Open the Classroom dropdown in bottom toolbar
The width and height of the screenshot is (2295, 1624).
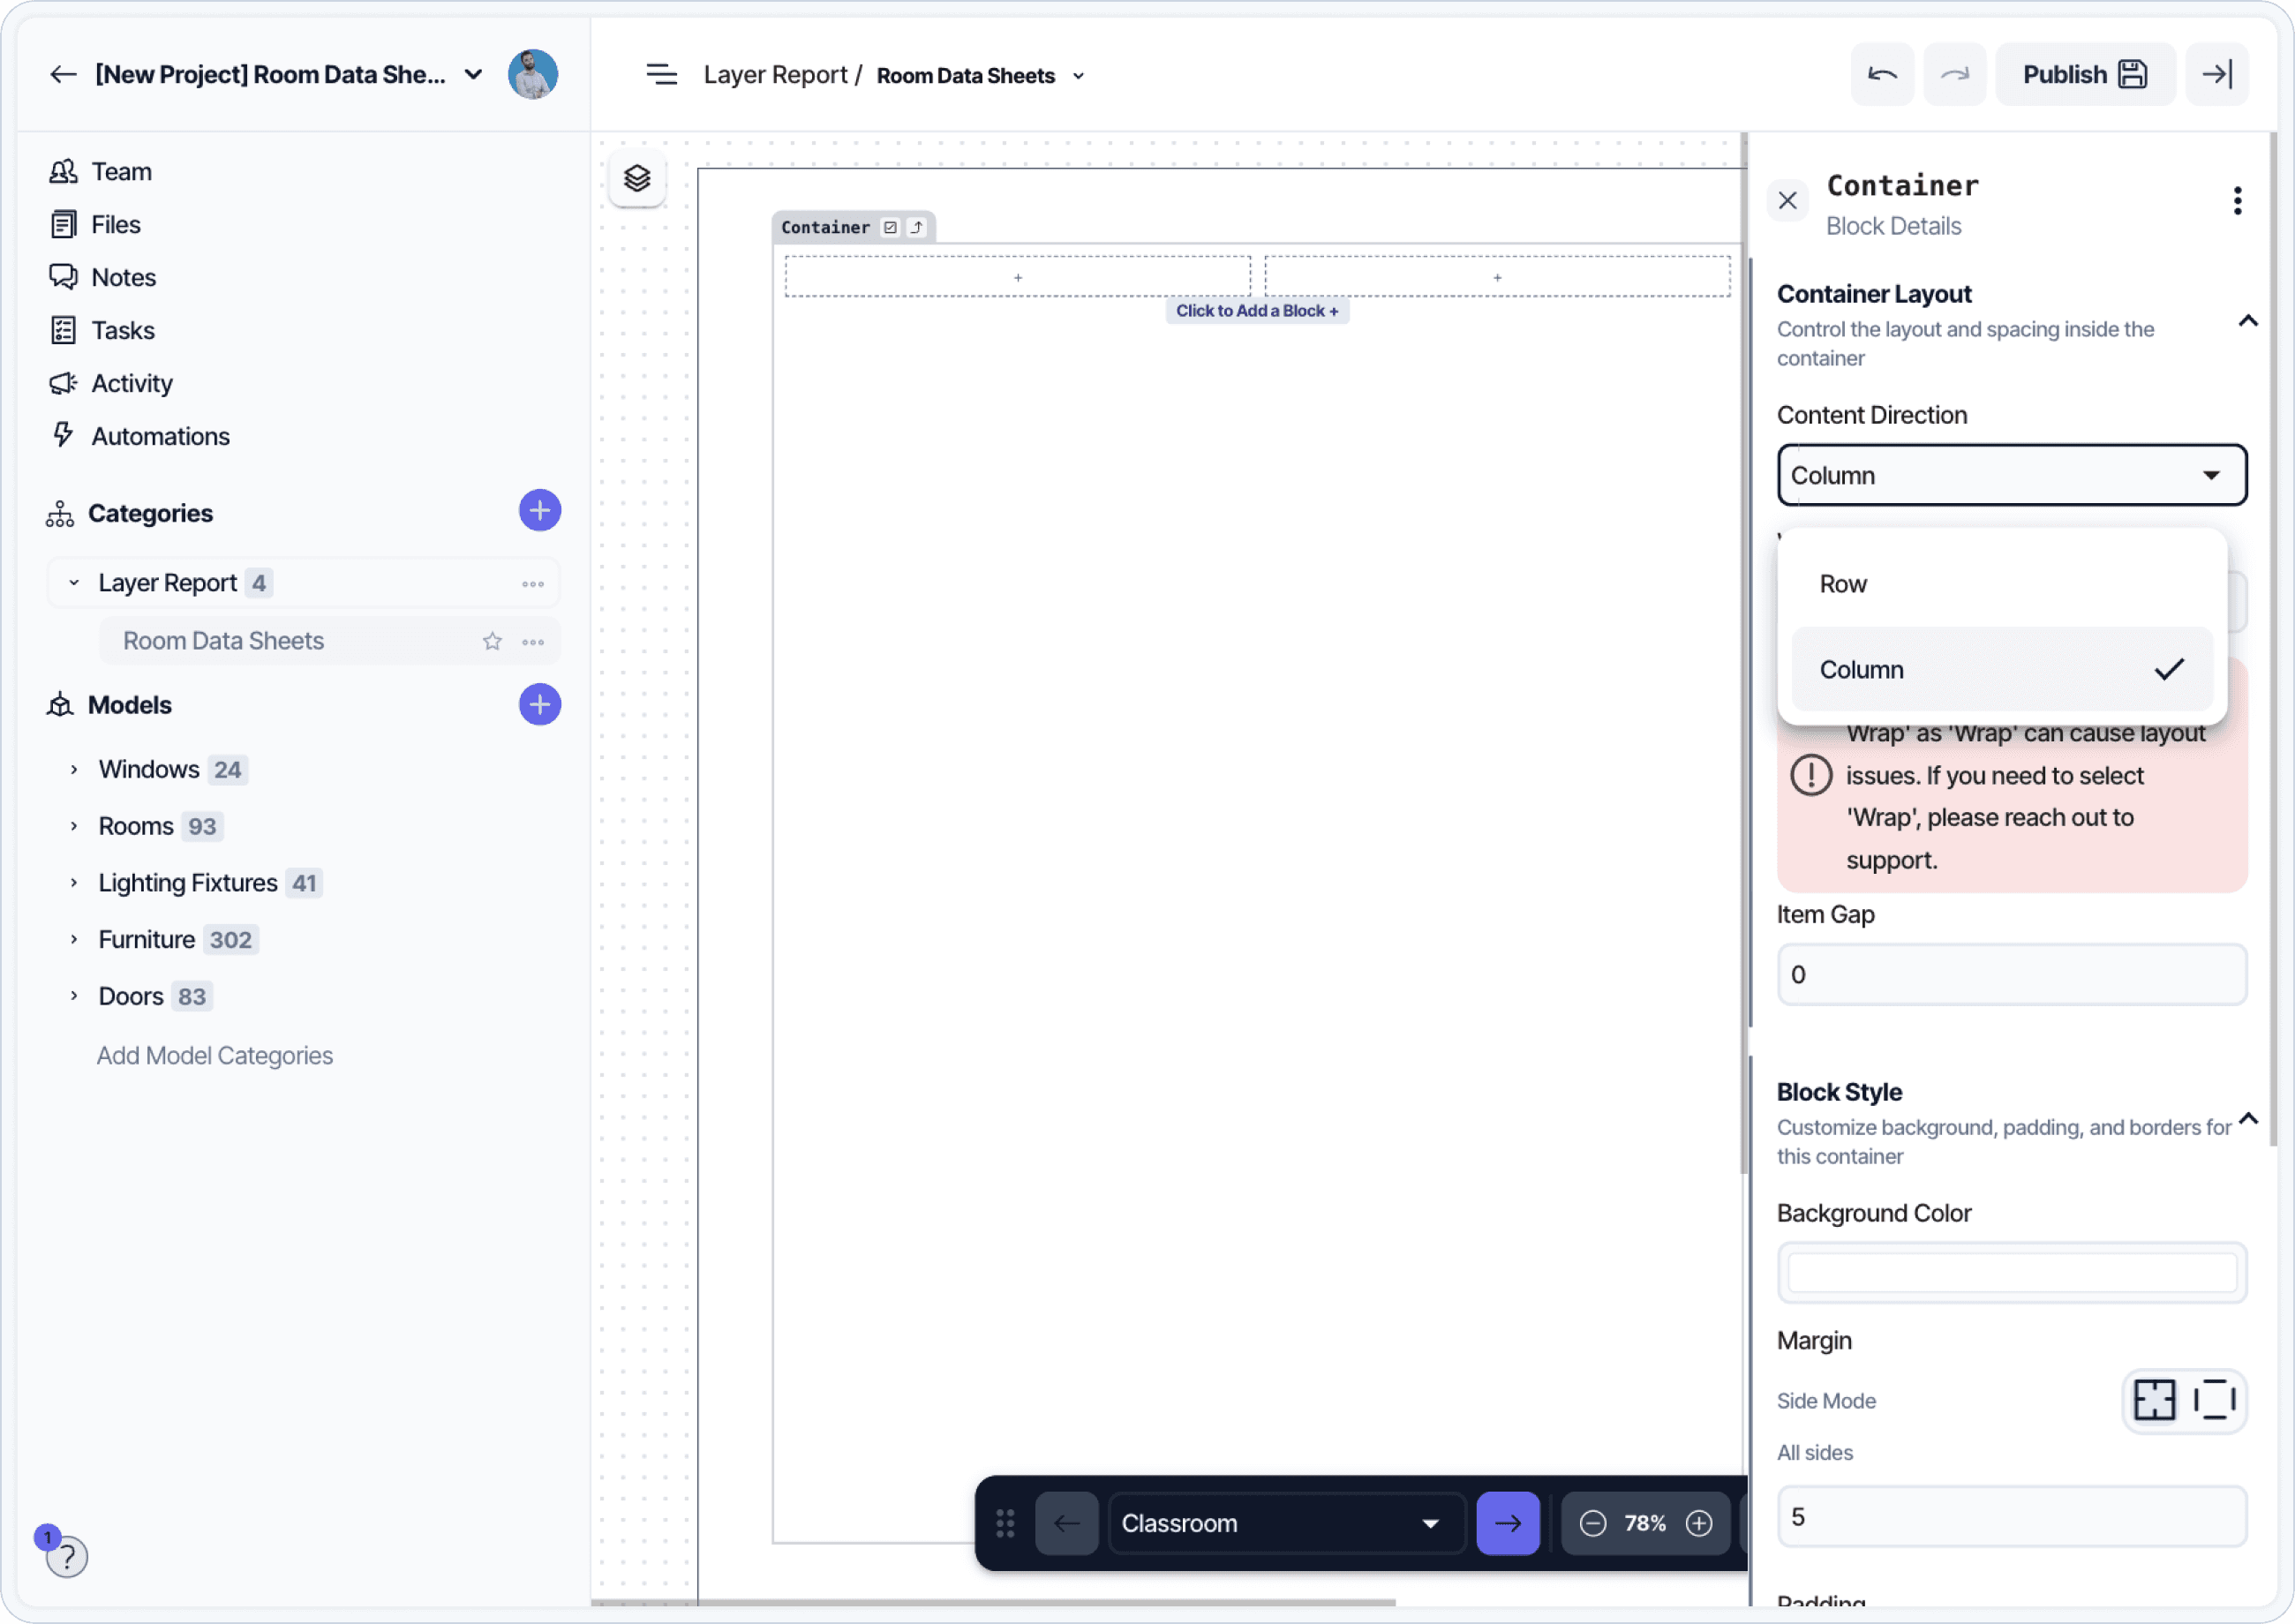pos(1285,1523)
